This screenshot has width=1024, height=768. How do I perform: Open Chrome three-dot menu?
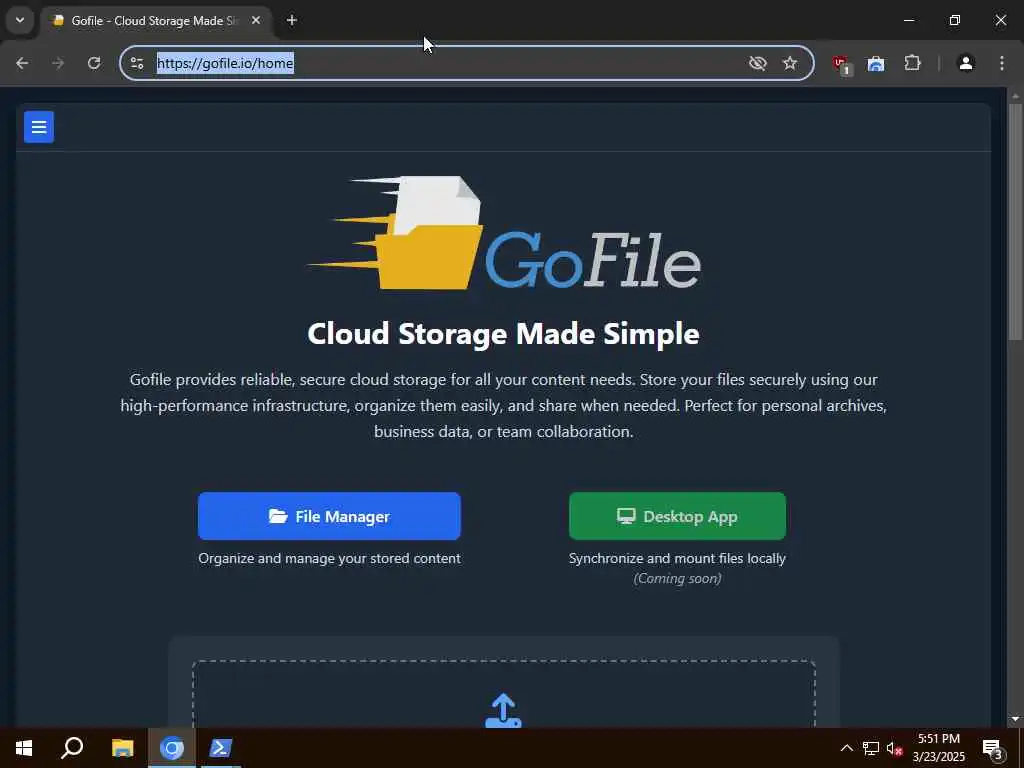[x=1002, y=63]
